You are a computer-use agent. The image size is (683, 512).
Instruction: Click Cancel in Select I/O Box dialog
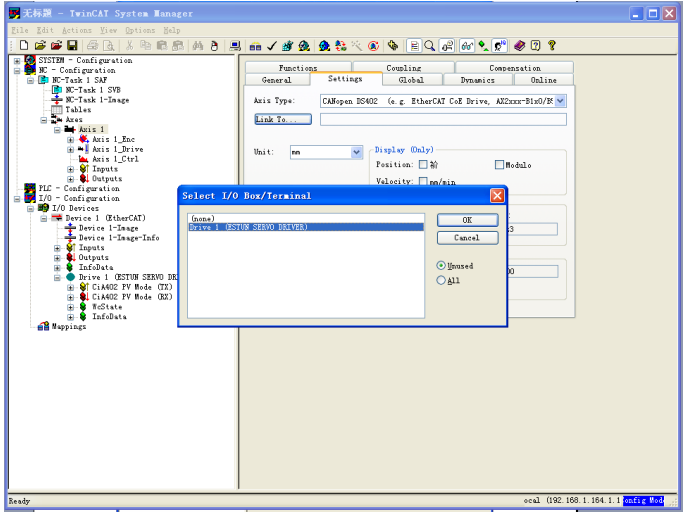[467, 237]
